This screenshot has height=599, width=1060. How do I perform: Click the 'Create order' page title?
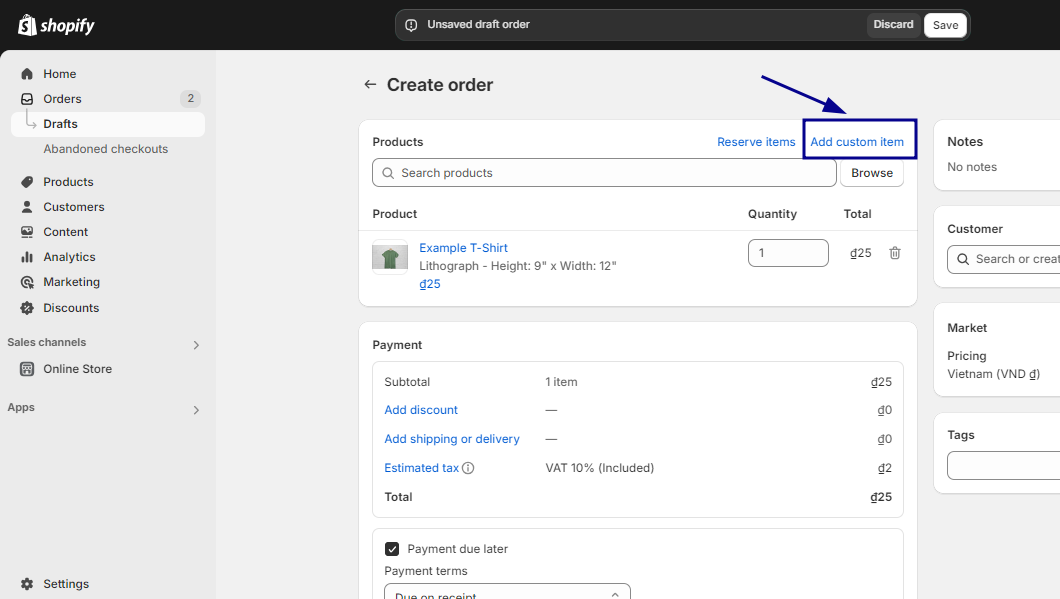(x=439, y=85)
